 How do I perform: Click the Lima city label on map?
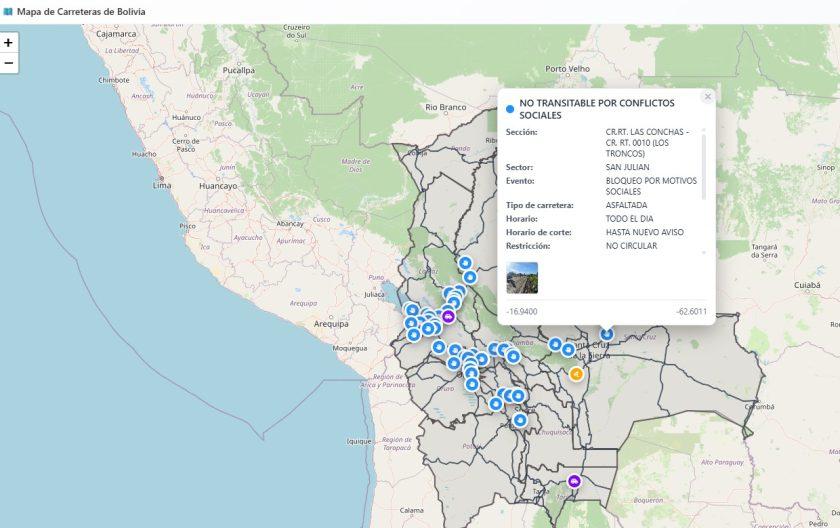162,185
